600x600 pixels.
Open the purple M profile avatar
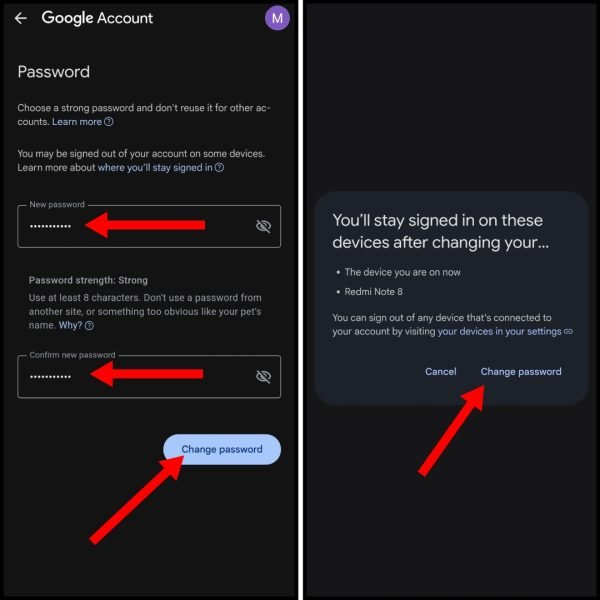coord(277,18)
